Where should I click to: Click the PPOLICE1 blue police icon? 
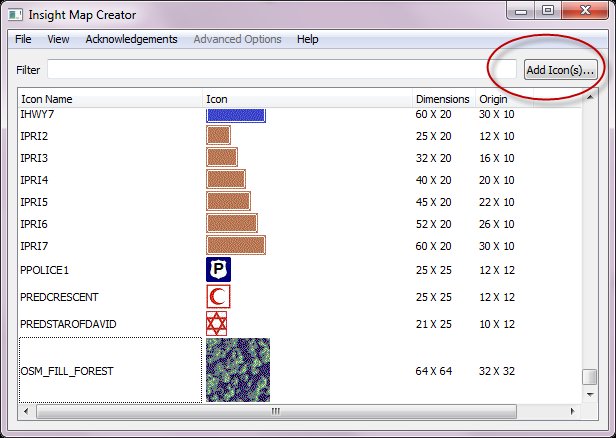pyautogui.click(x=218, y=270)
